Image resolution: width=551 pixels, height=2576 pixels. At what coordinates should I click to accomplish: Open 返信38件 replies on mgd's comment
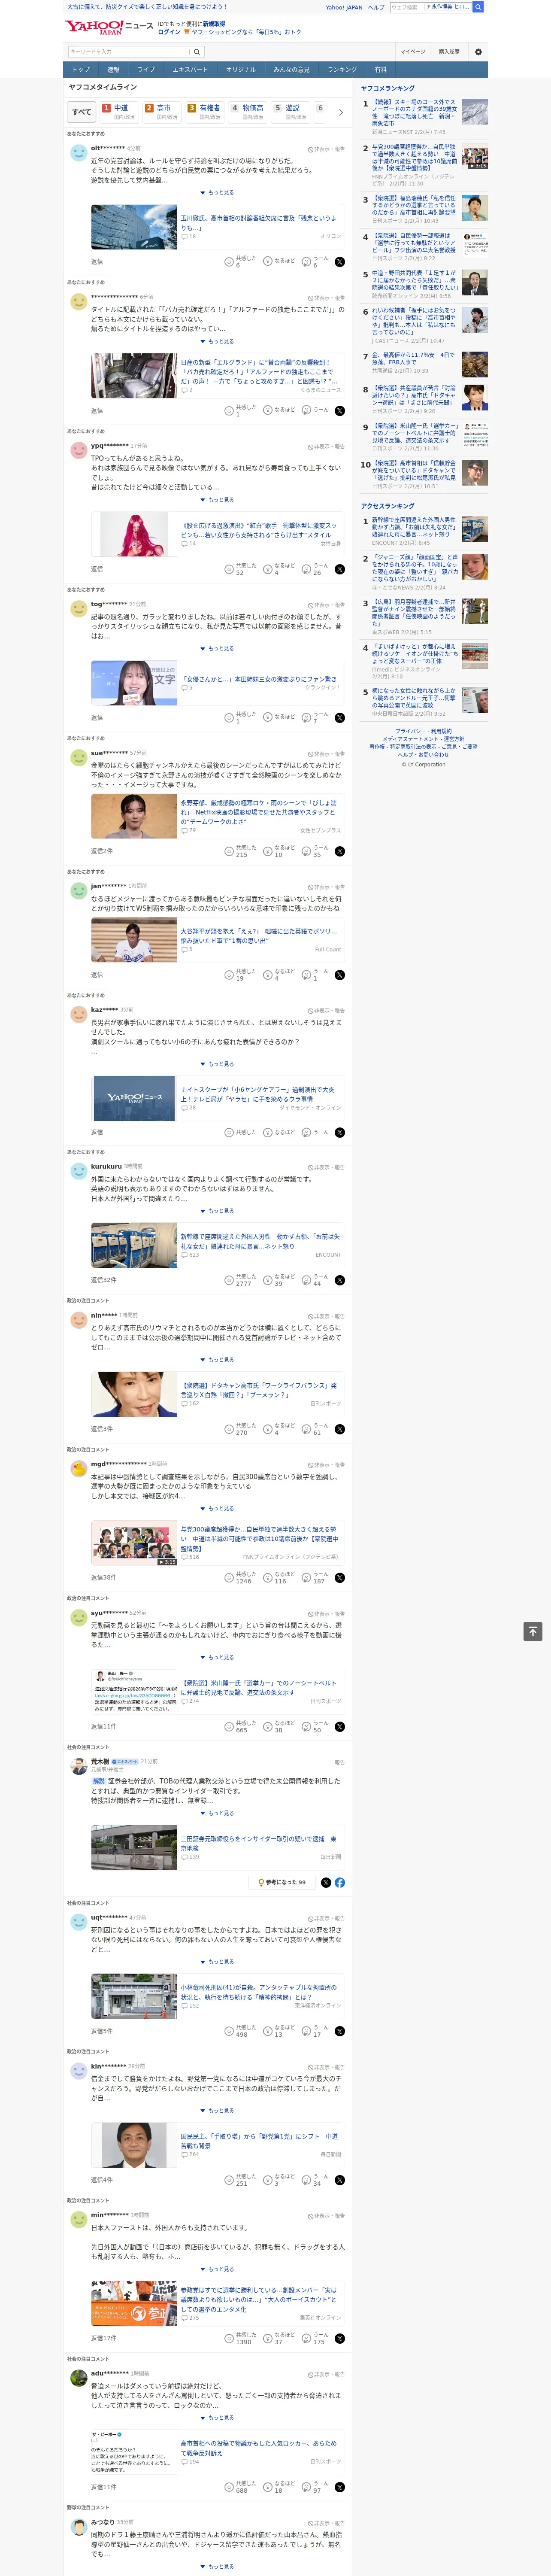[x=103, y=1577]
